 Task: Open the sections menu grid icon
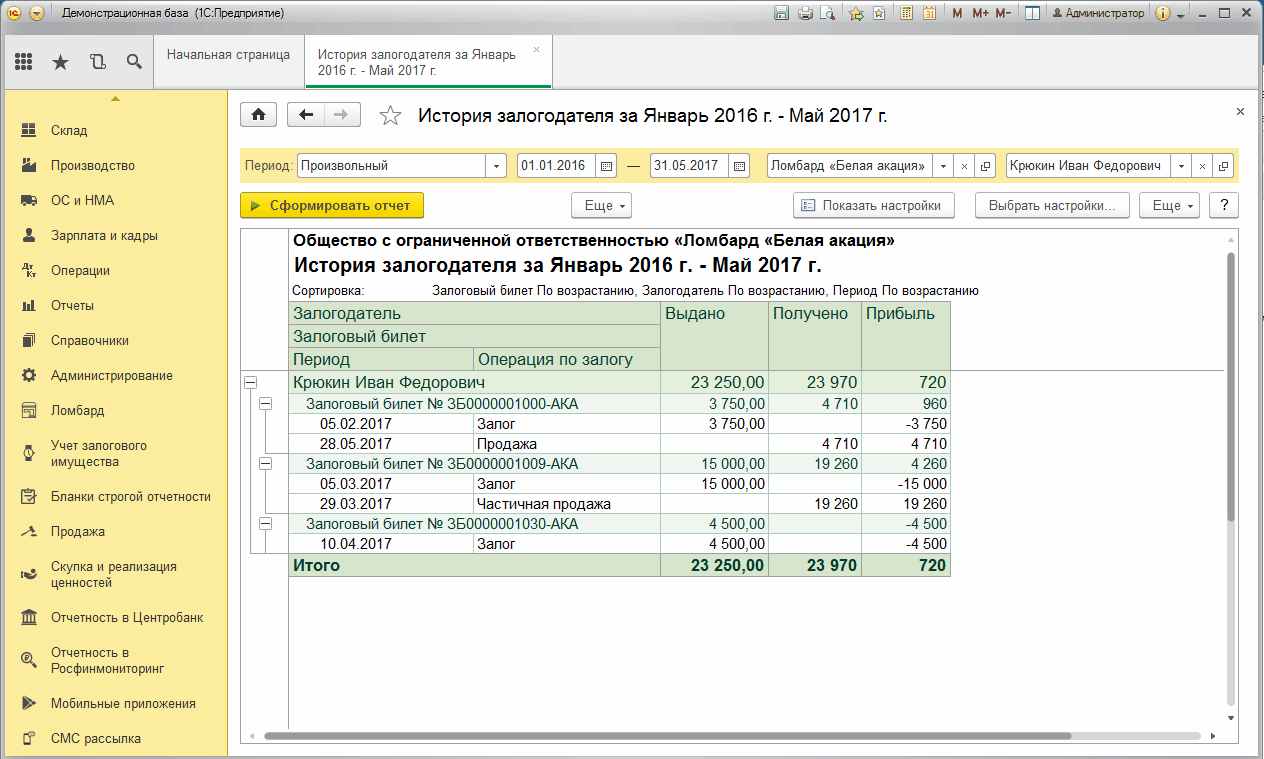[24, 62]
